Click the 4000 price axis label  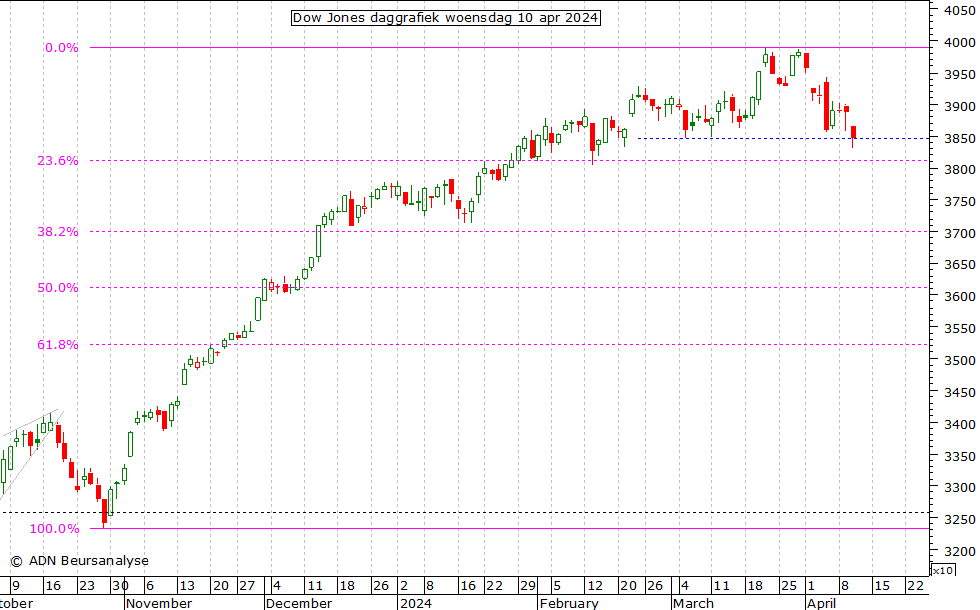(x=959, y=43)
